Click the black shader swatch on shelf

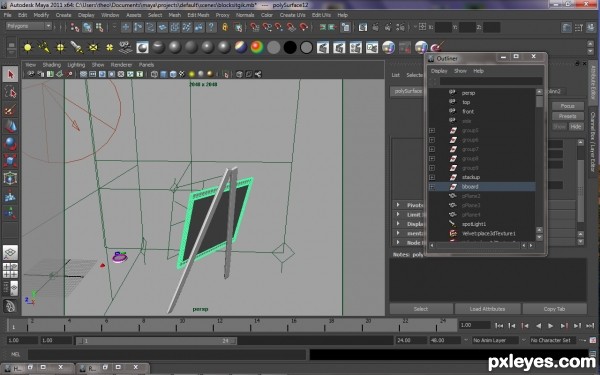(290, 47)
